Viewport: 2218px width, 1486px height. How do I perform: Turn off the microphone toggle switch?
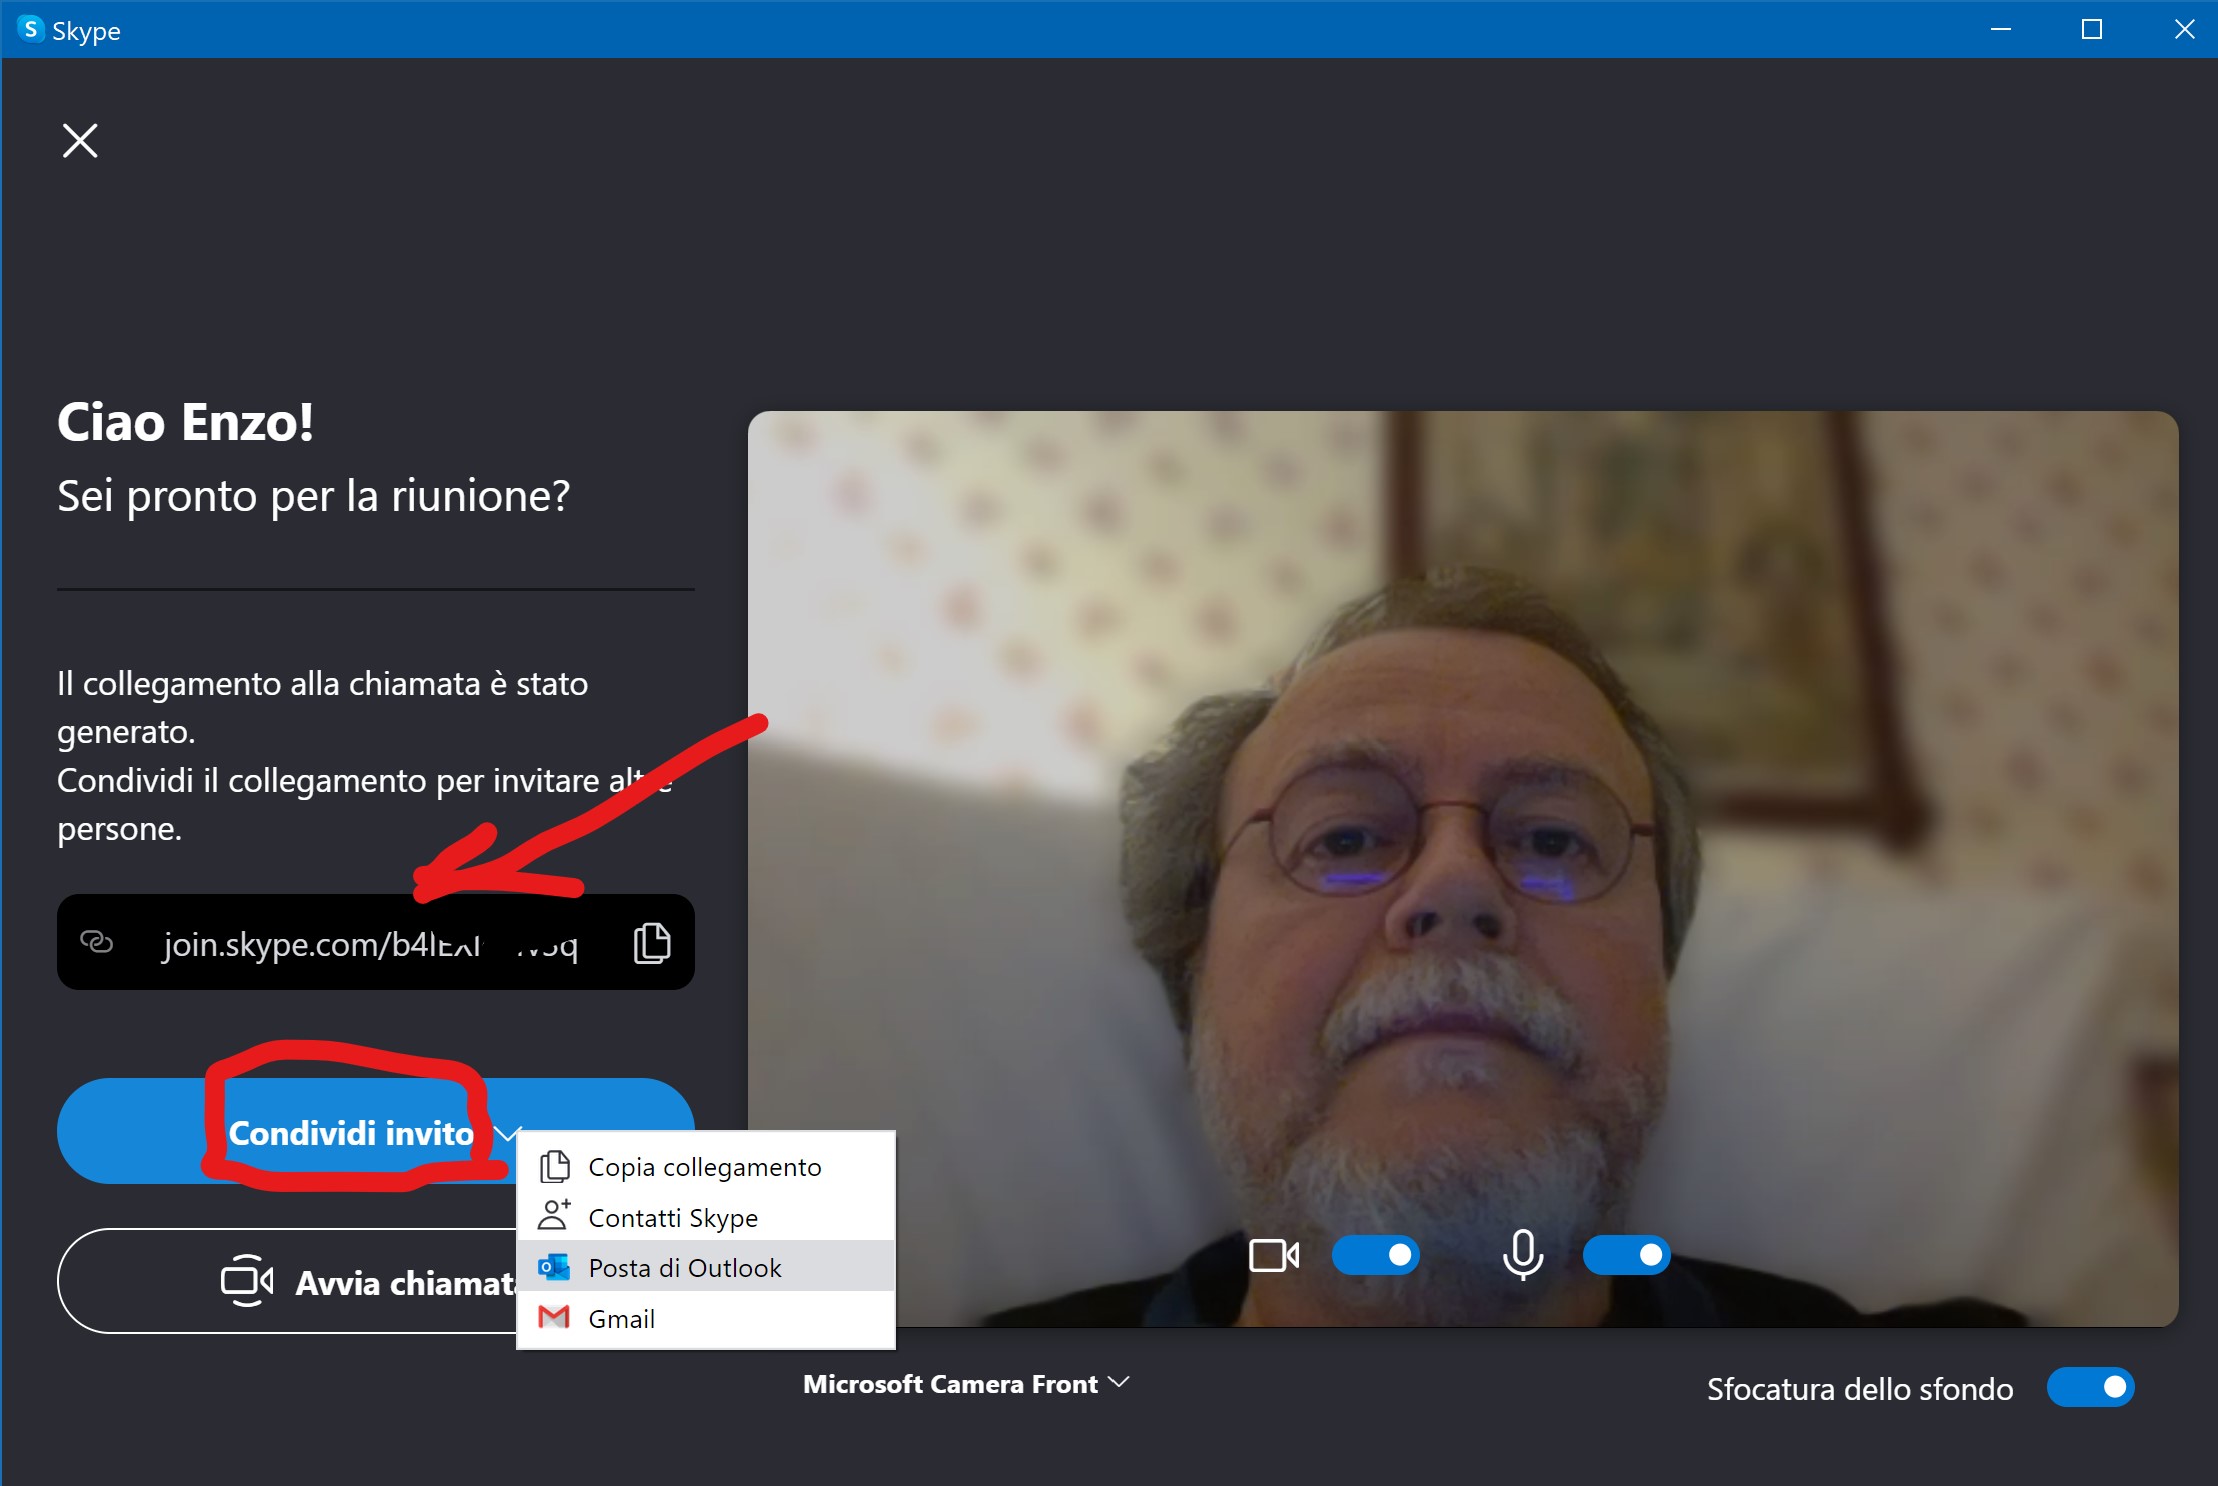pos(1626,1255)
